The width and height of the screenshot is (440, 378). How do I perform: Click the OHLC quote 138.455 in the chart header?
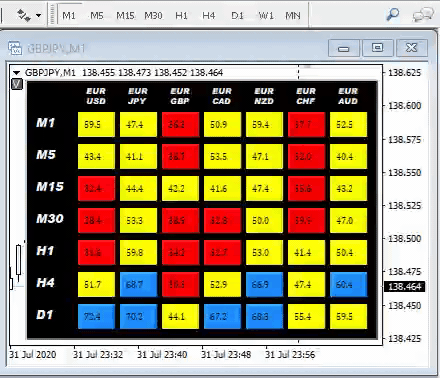pyautogui.click(x=98, y=72)
